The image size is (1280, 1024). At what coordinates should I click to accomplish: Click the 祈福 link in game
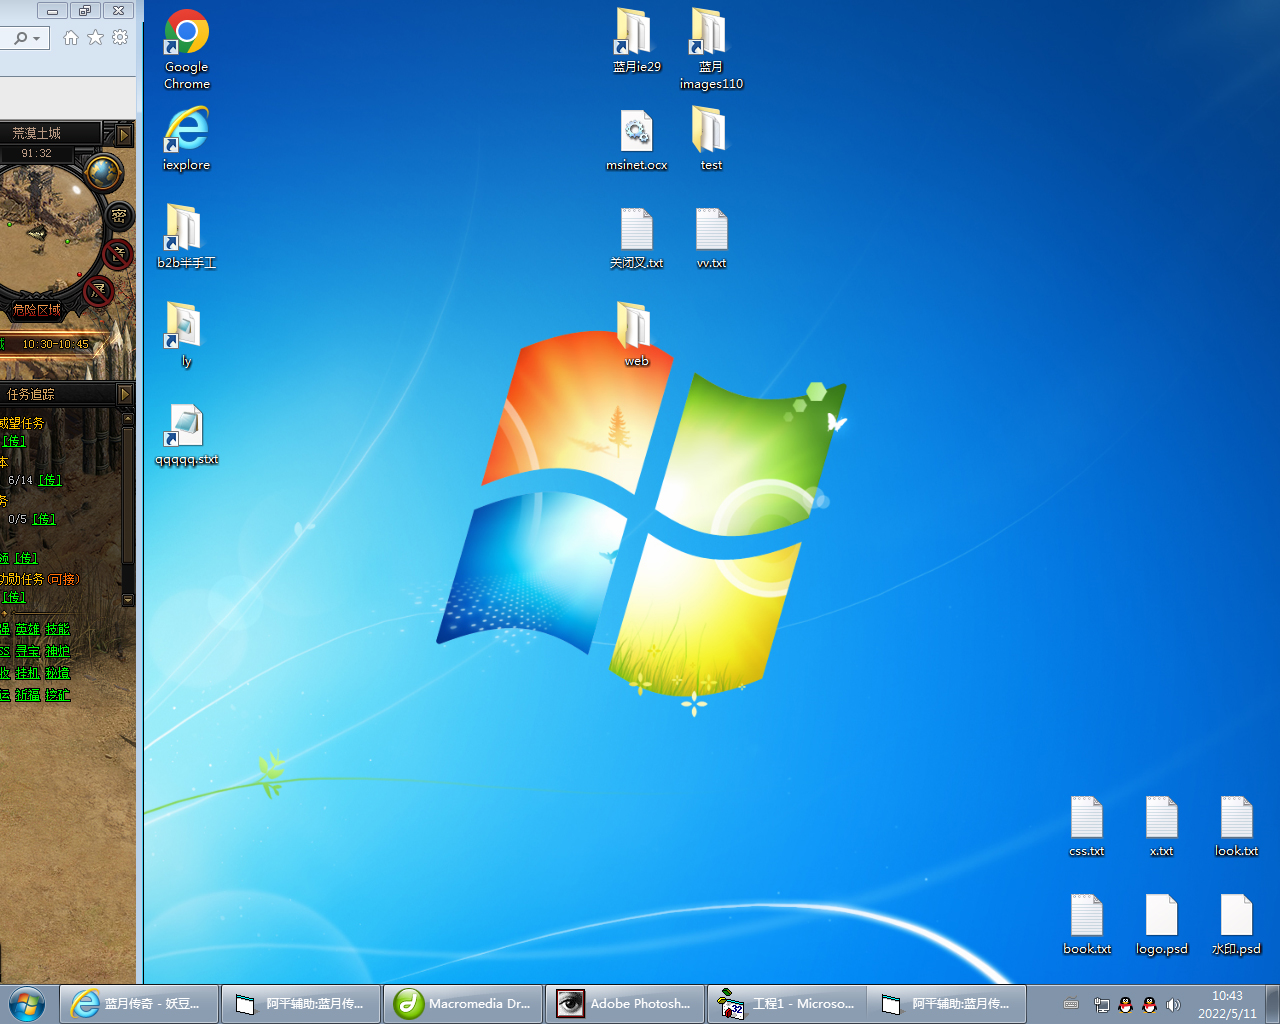pyautogui.click(x=28, y=695)
